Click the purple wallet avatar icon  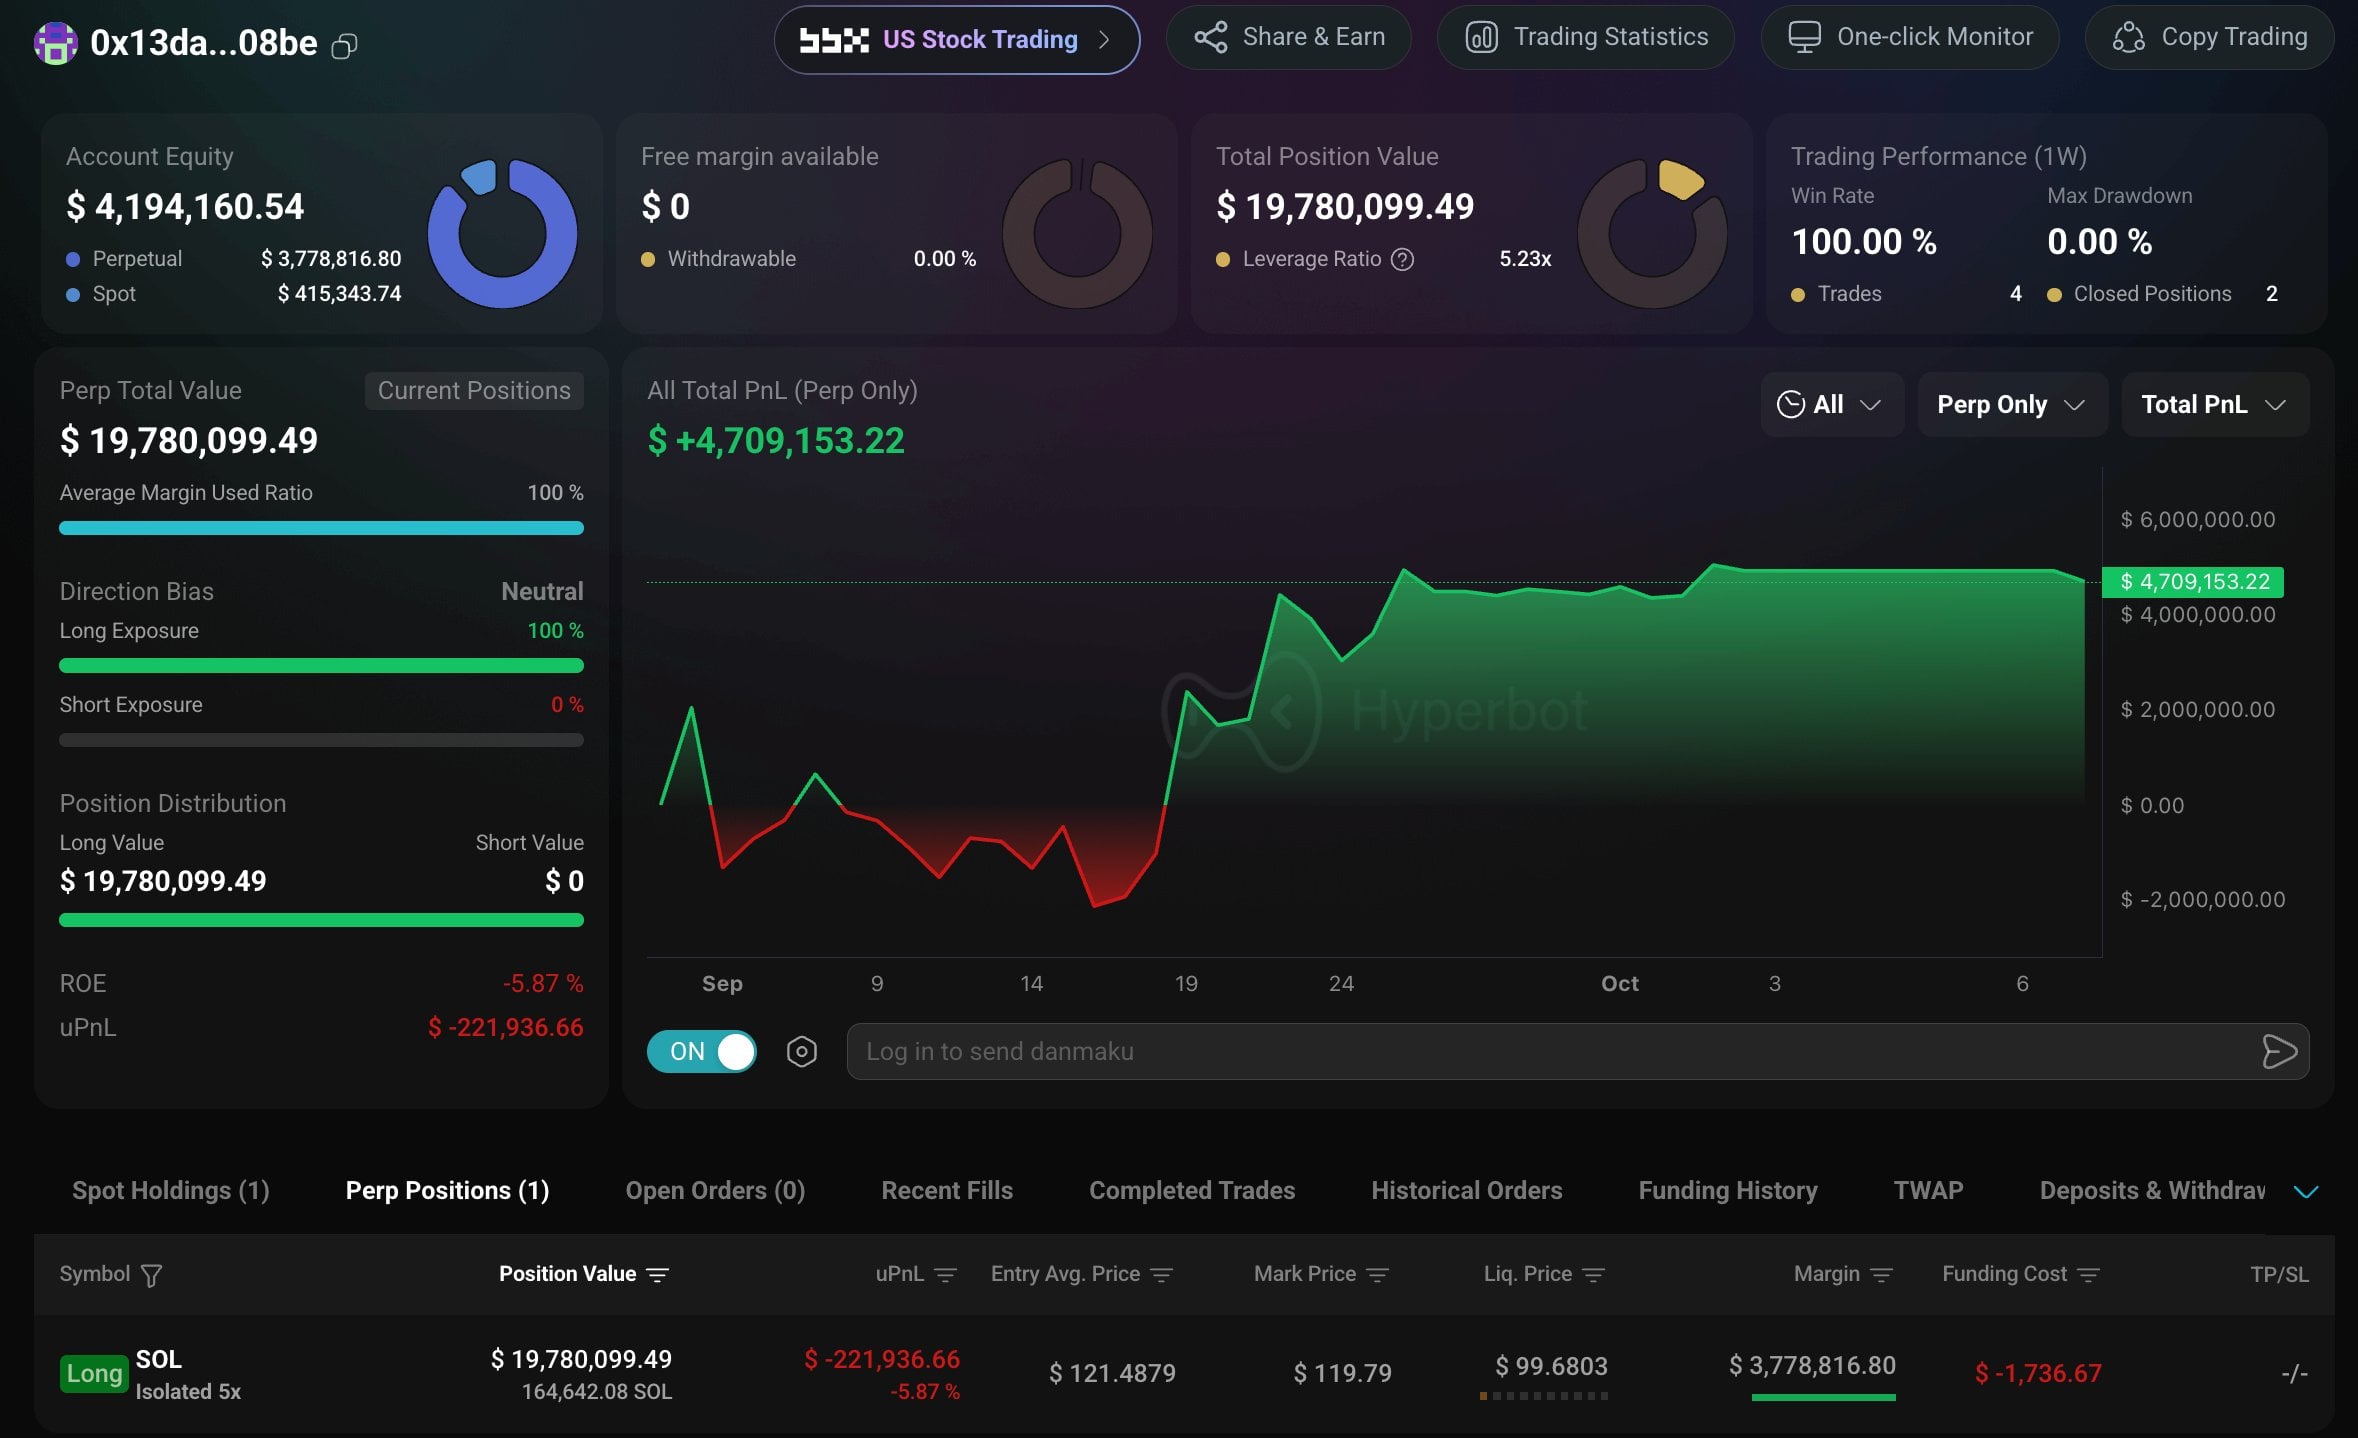click(55, 43)
